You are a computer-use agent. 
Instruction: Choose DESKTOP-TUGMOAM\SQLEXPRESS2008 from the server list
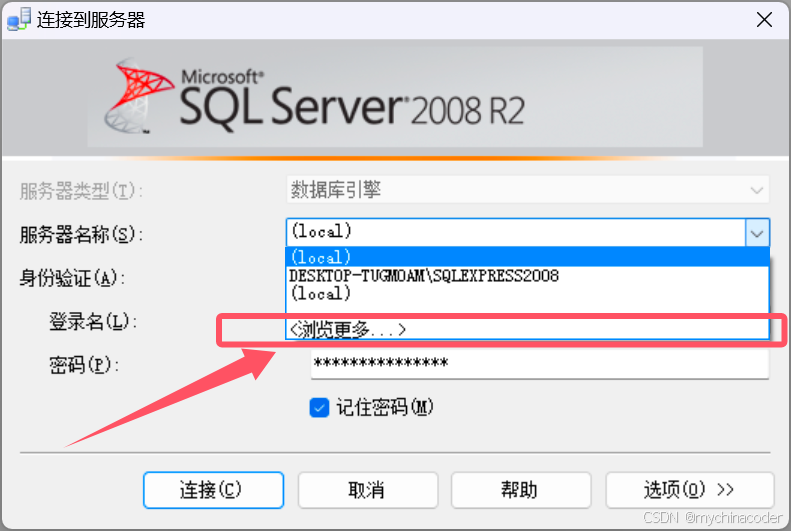527,275
